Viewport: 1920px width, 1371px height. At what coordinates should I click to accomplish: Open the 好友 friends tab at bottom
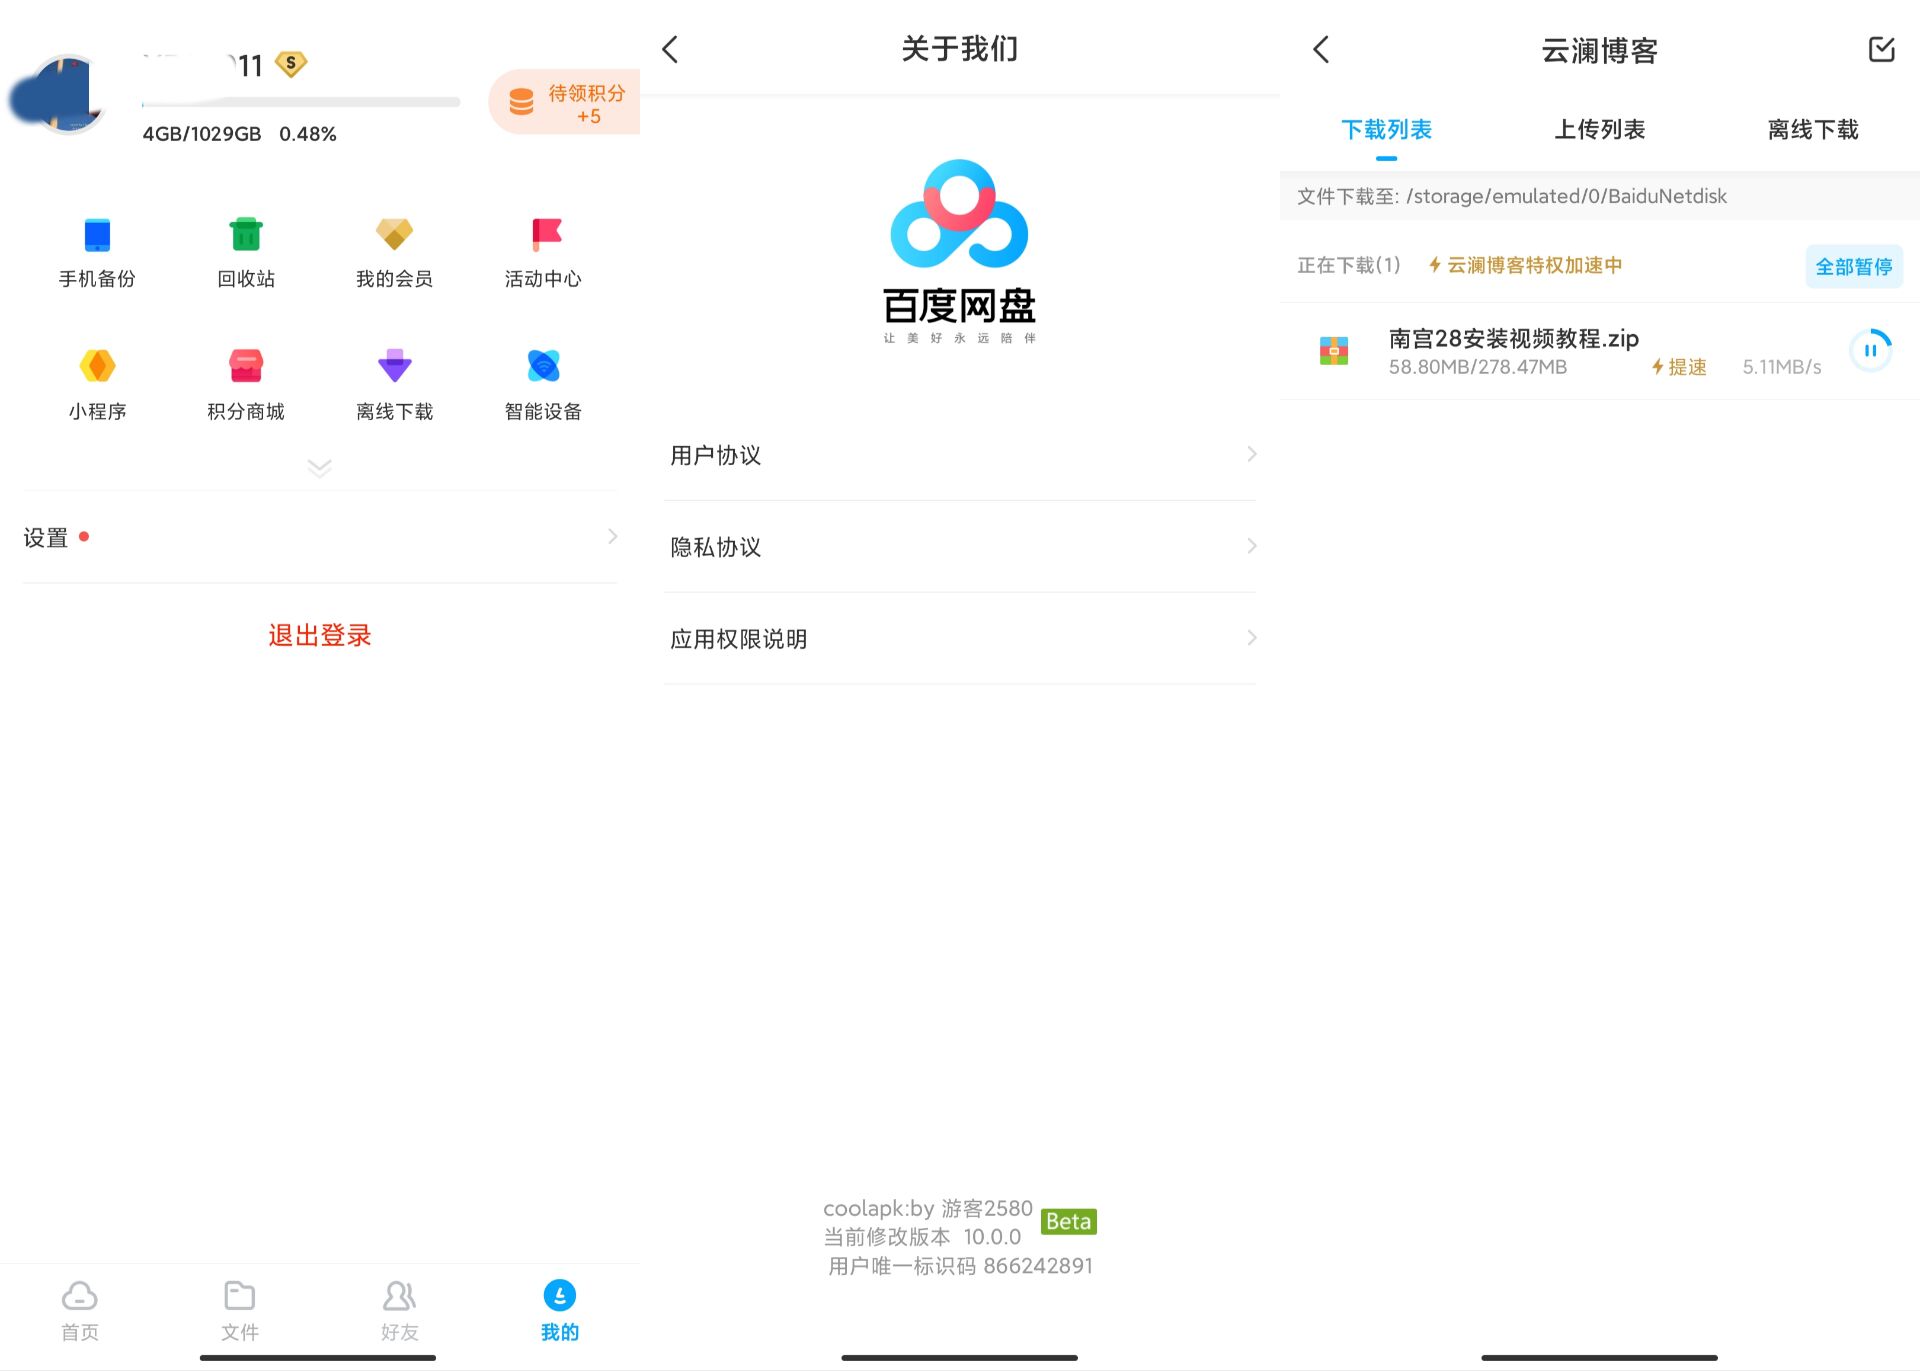[398, 1310]
